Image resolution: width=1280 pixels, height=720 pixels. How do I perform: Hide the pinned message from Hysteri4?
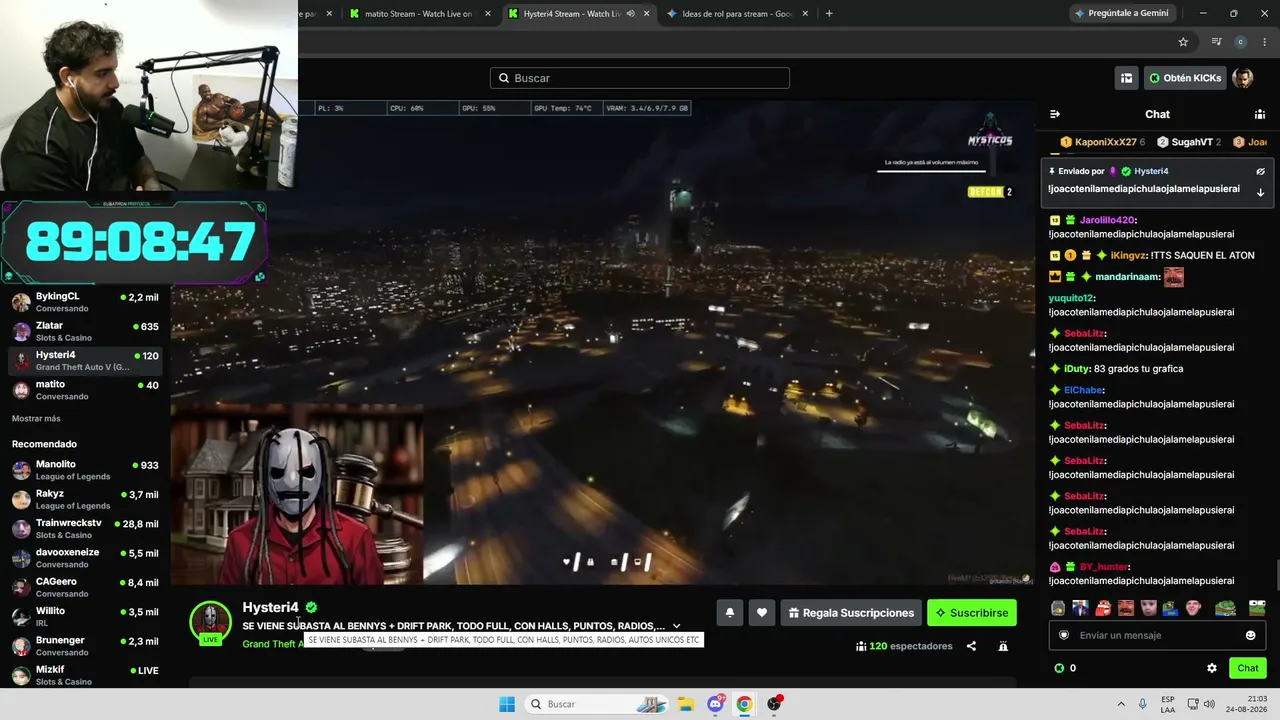pos(1261,171)
